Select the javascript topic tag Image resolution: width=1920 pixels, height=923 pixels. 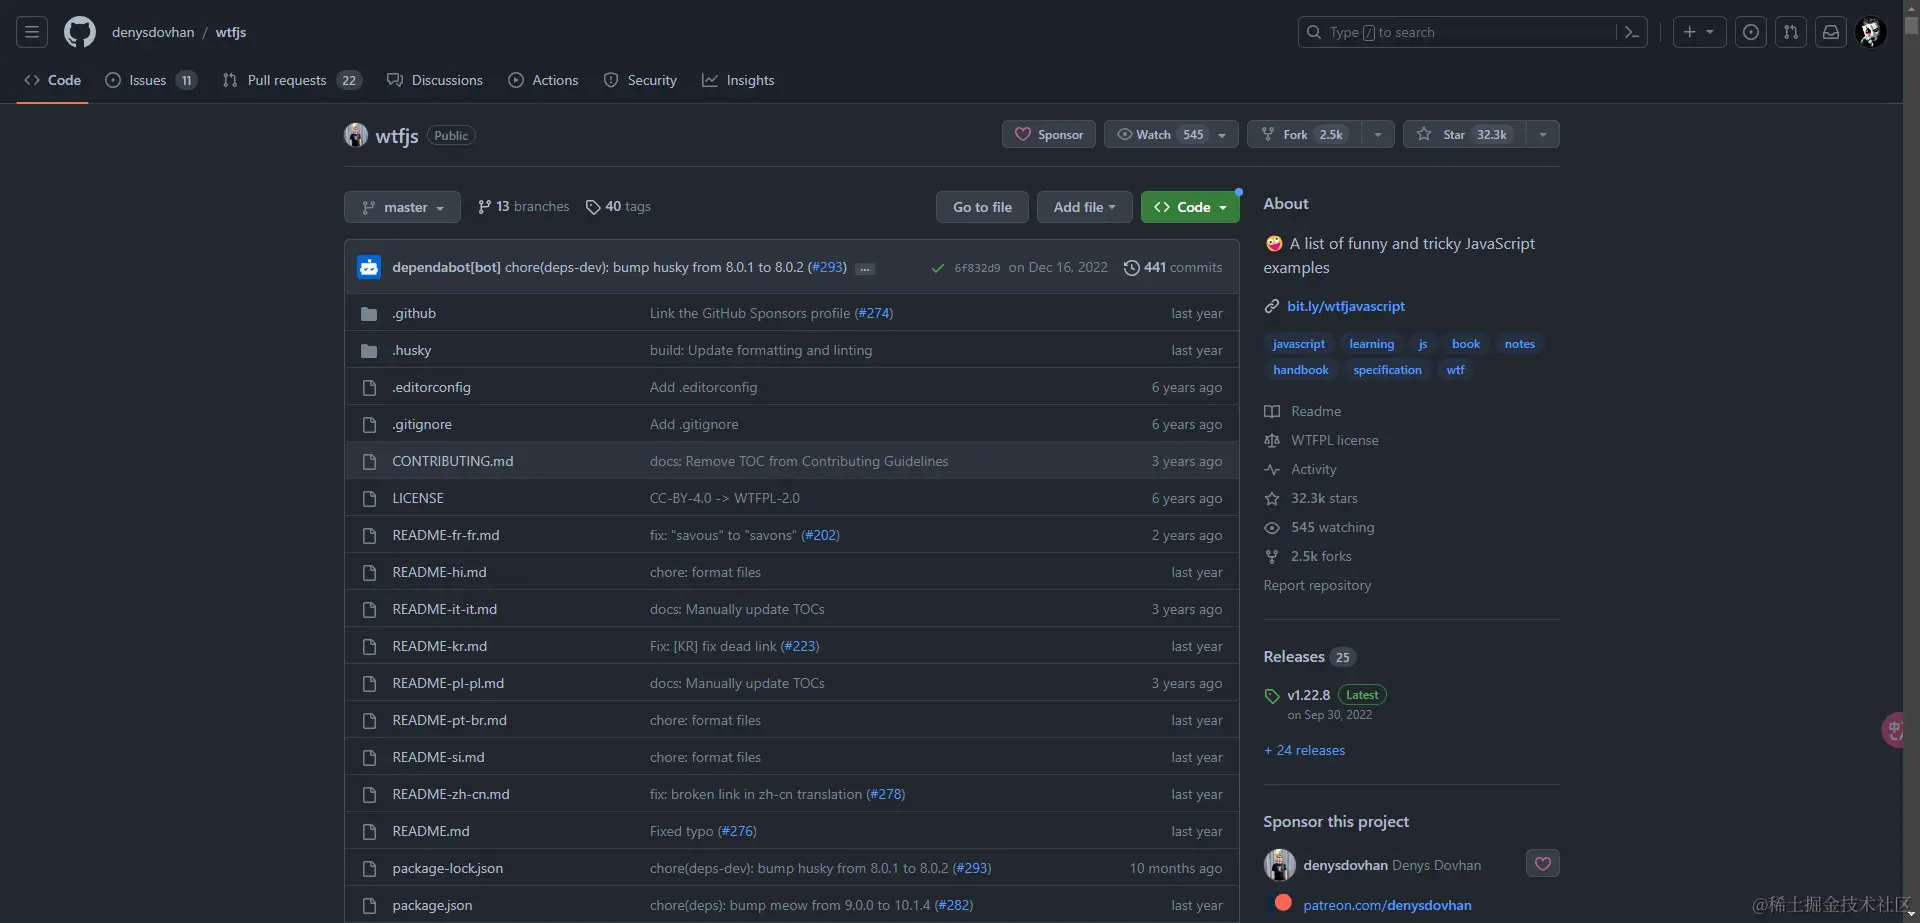pos(1299,344)
